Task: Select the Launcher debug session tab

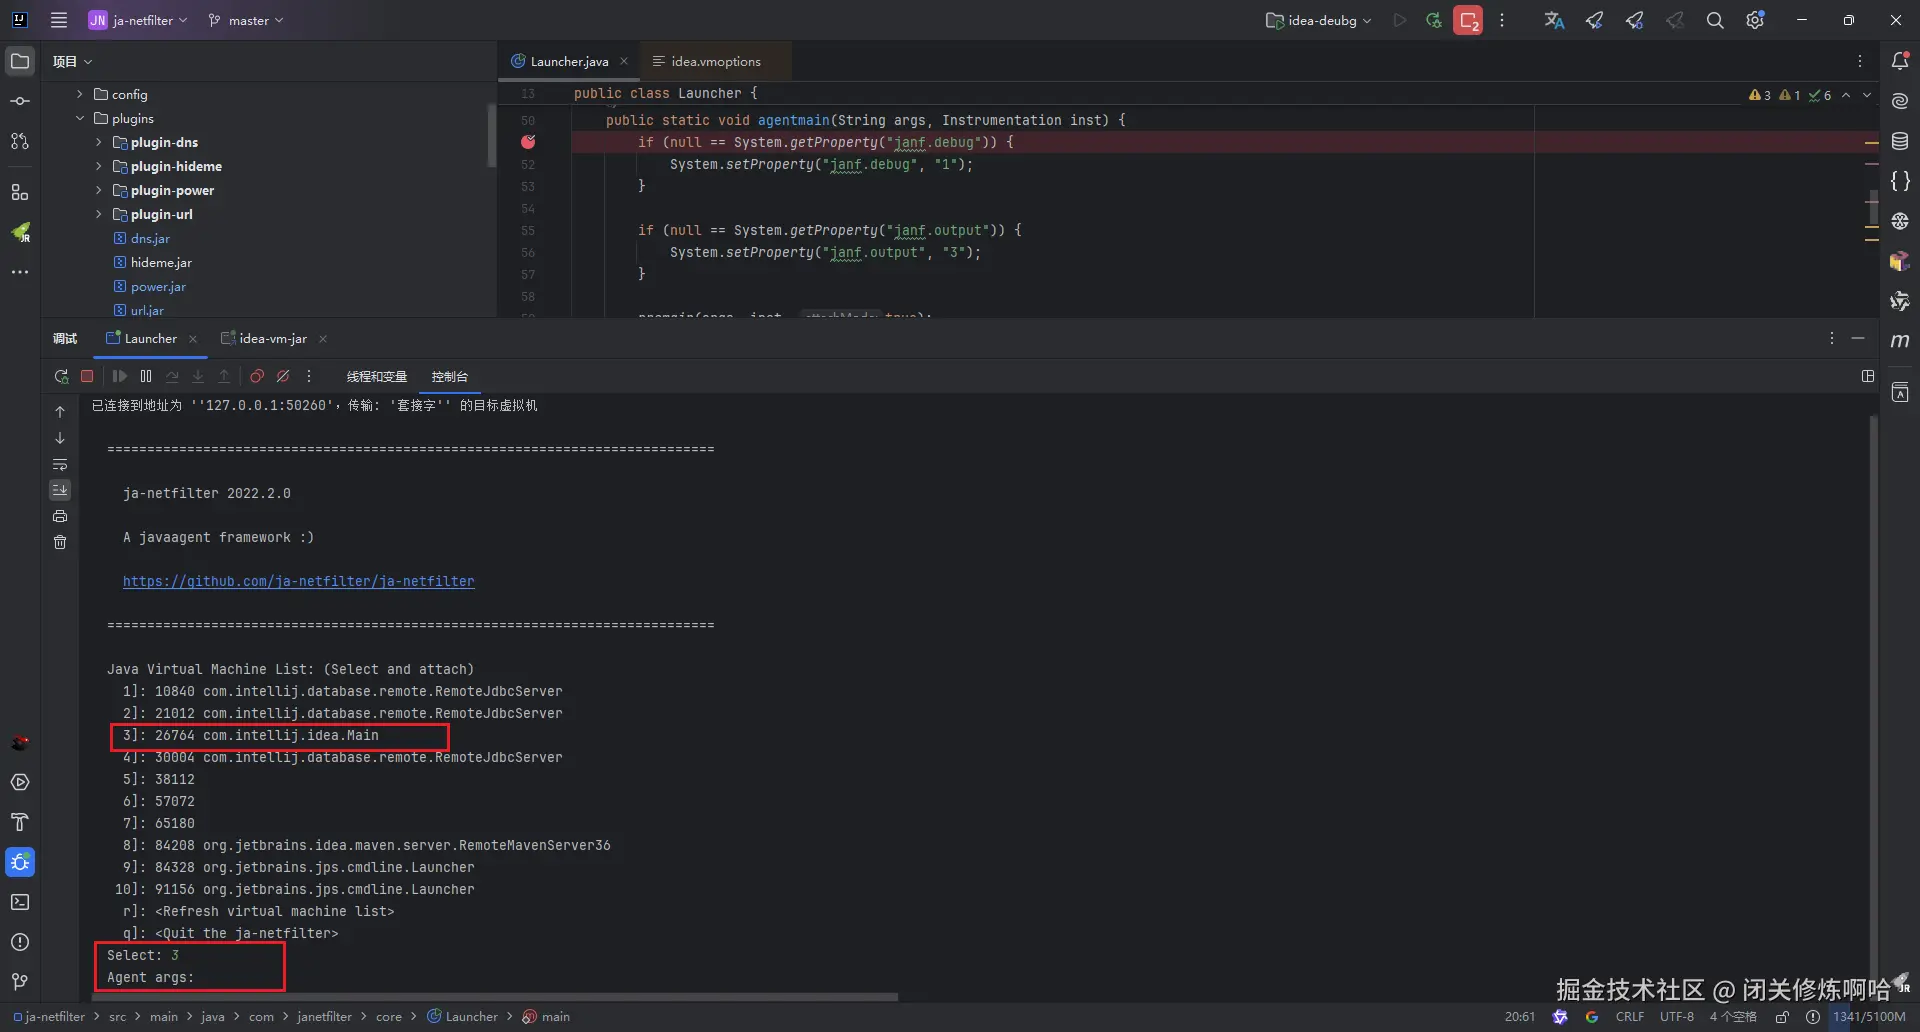Action: [150, 338]
